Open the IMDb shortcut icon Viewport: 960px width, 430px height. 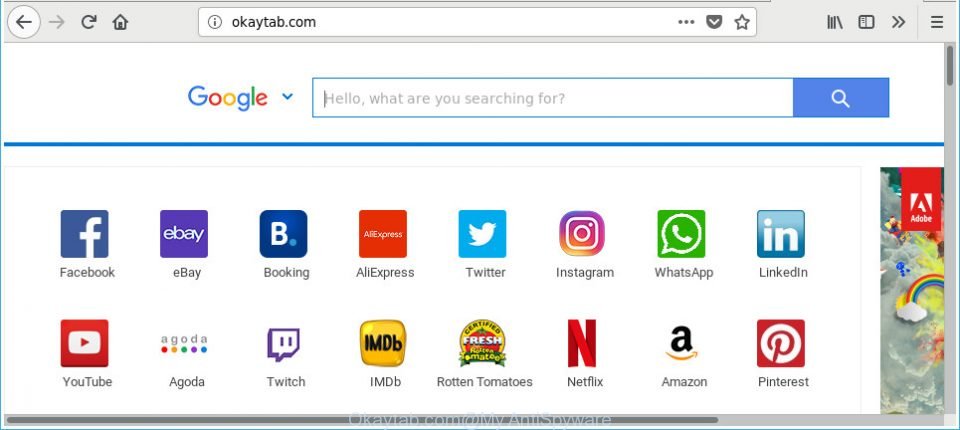[383, 343]
